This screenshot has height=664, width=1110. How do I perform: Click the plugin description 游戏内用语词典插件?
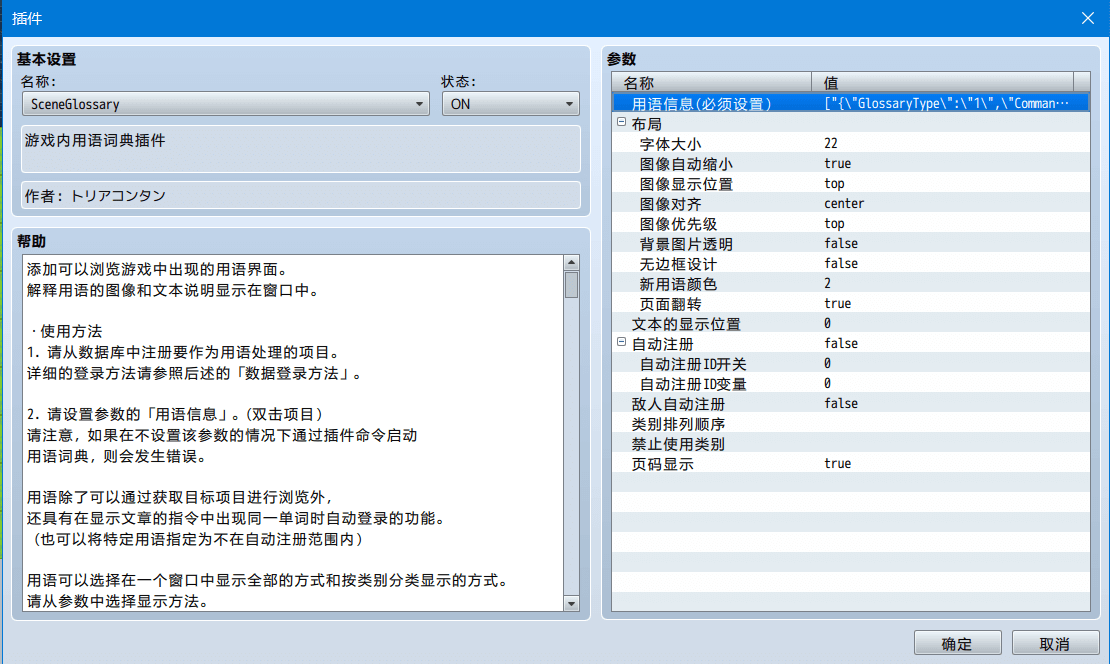(x=301, y=149)
